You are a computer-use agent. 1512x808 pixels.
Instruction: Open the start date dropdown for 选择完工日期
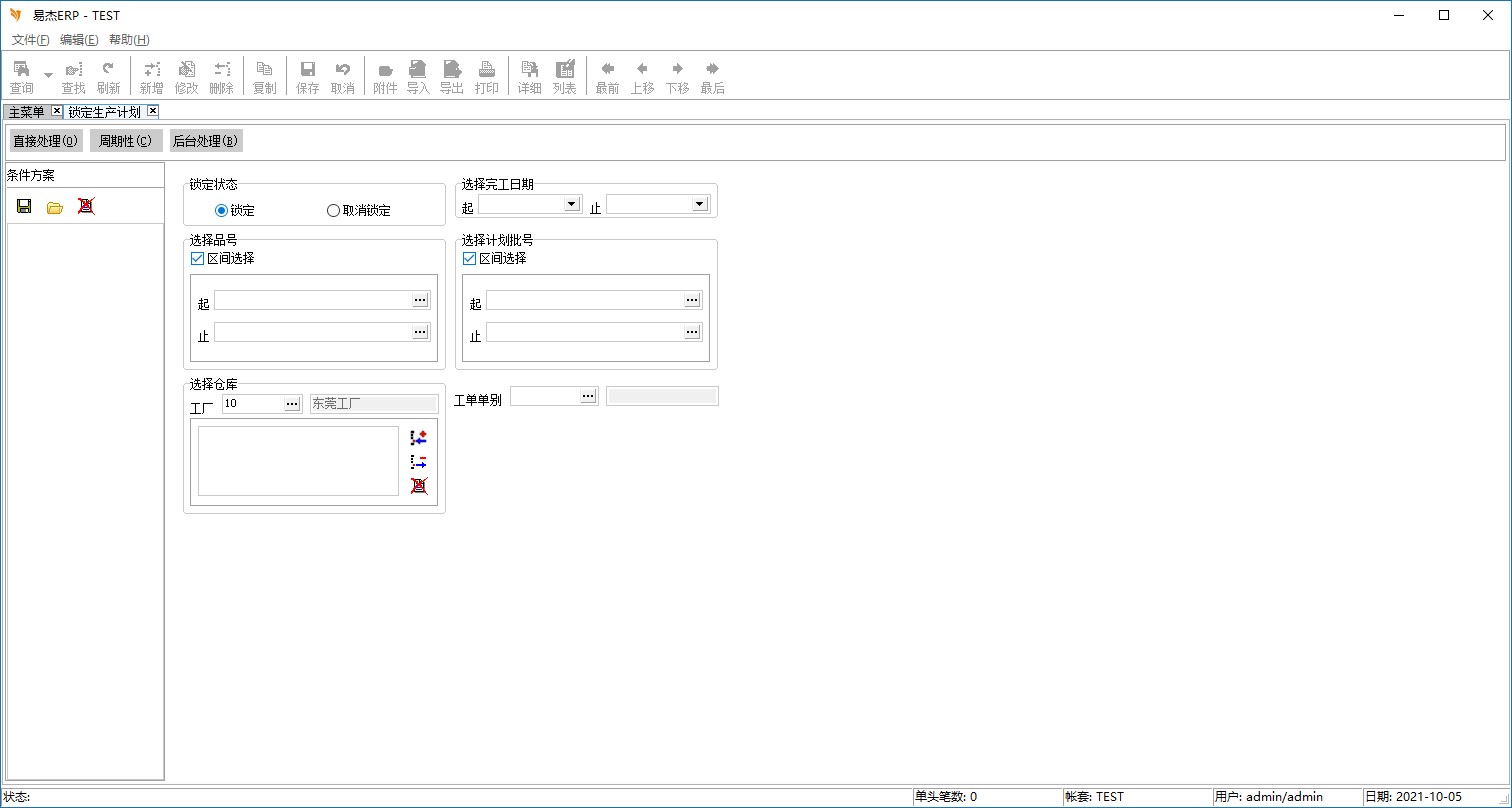coord(571,204)
